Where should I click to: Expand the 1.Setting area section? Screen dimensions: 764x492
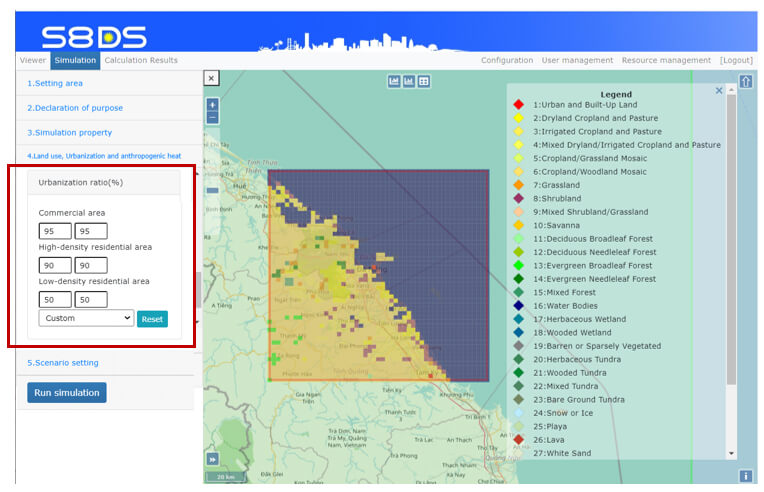[x=55, y=83]
